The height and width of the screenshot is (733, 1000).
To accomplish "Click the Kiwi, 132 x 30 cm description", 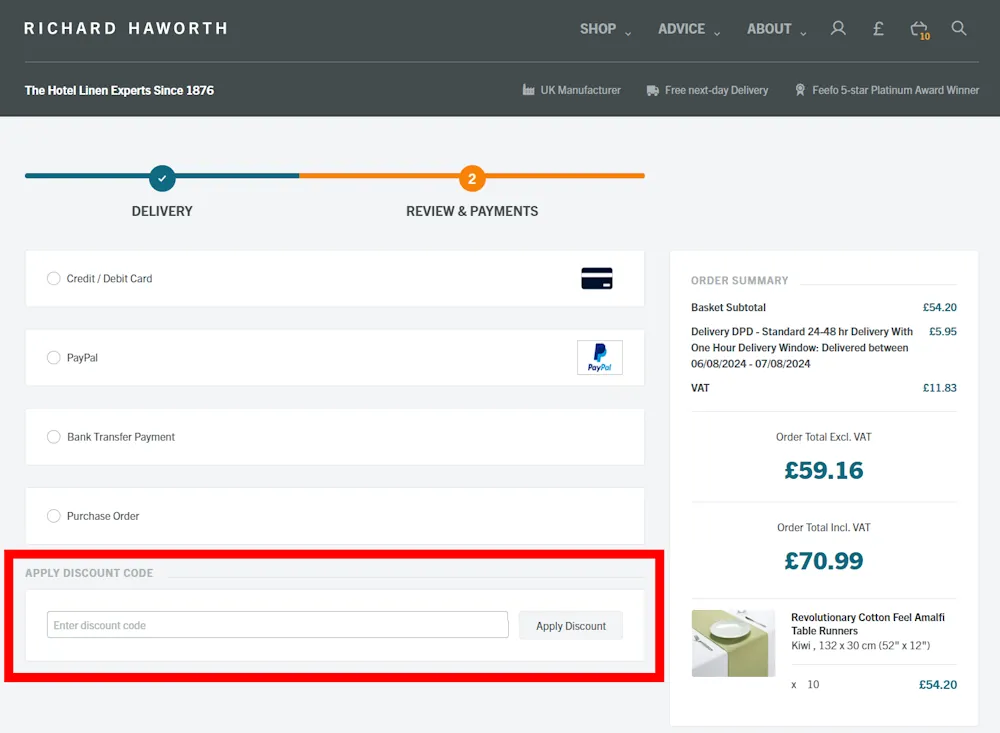I will [860, 646].
